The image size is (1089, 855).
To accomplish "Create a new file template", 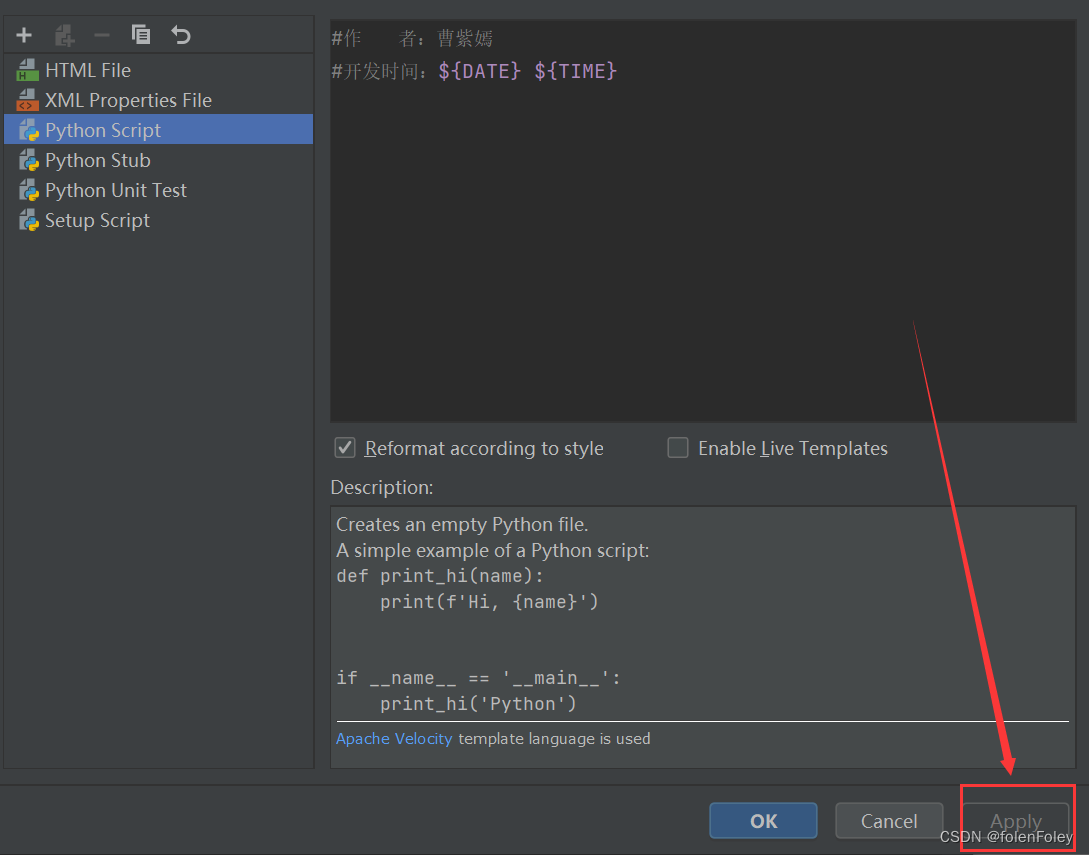I will click(x=23, y=34).
